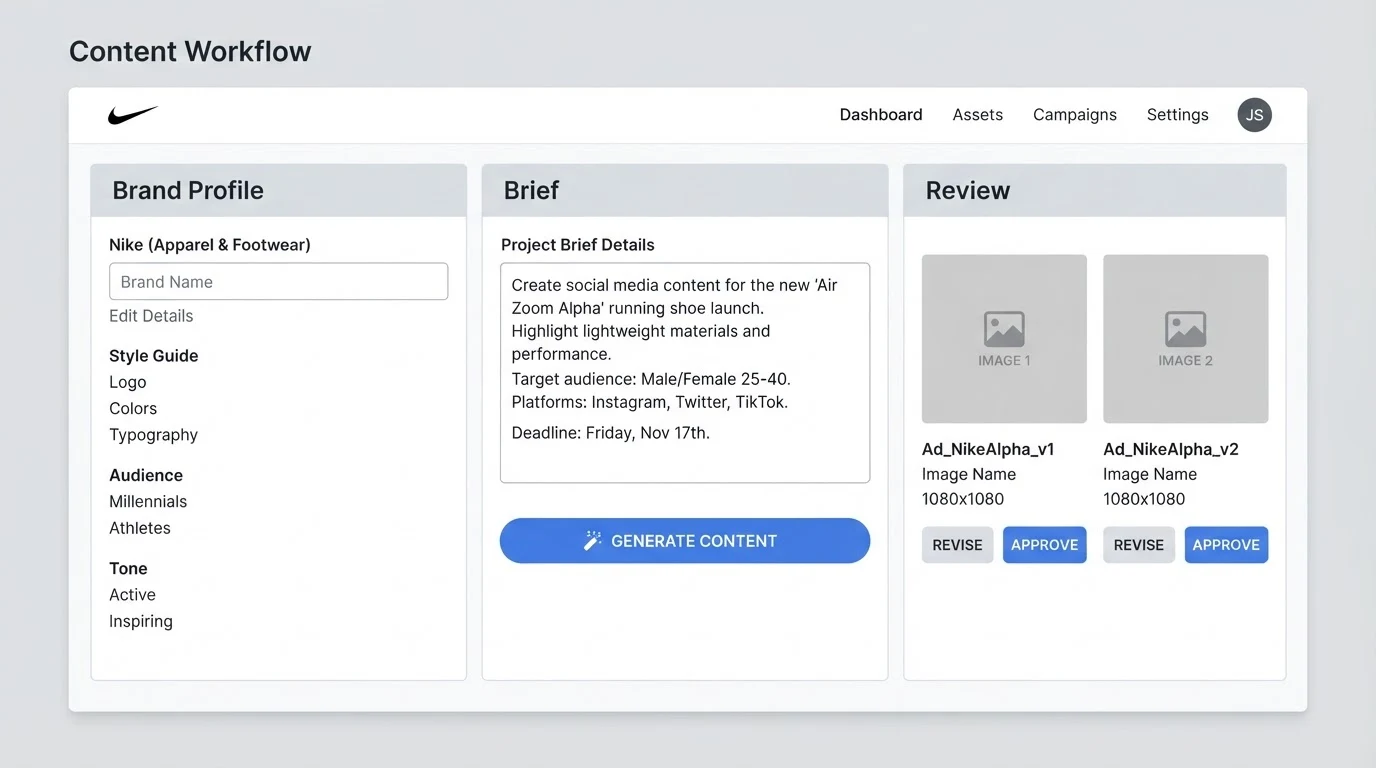Open the JS user avatar
Screen dimensions: 1376x768
(1254, 115)
